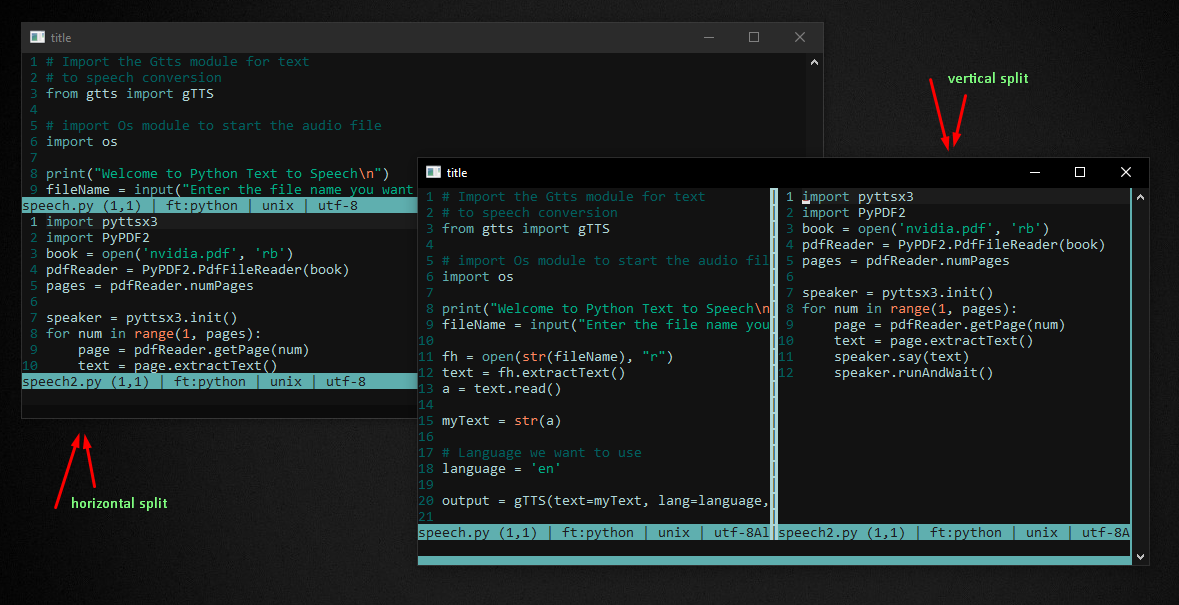Minimize the front window
Image resolution: width=1179 pixels, height=605 pixels.
point(1034,172)
